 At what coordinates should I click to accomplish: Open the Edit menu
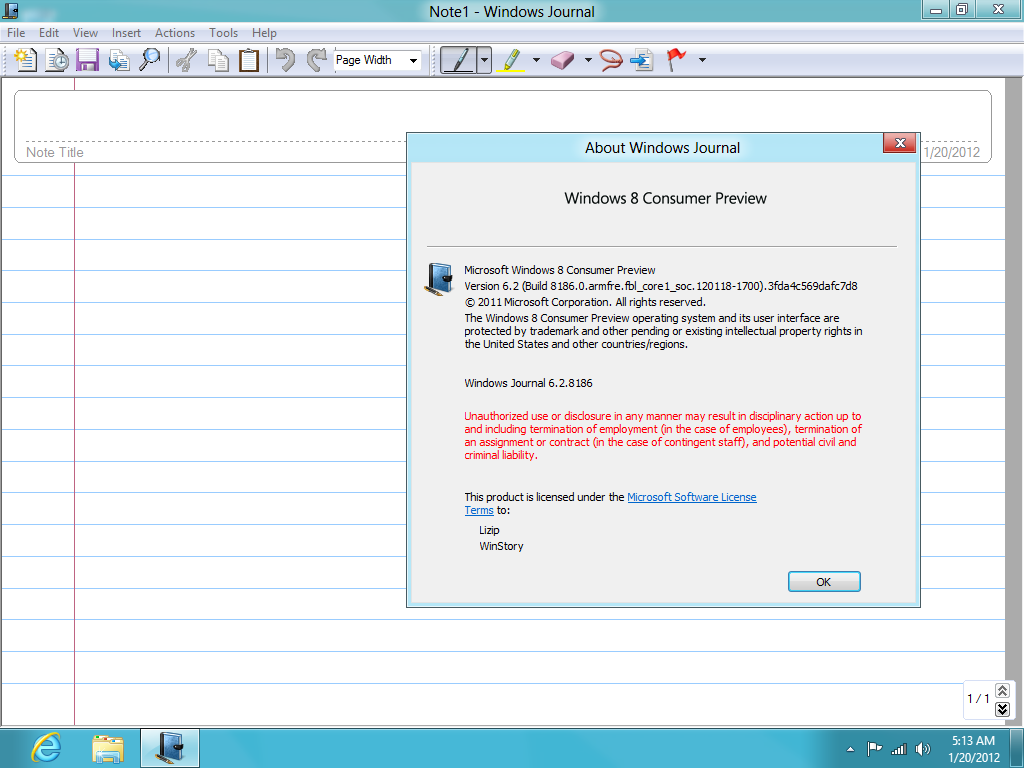pyautogui.click(x=48, y=33)
